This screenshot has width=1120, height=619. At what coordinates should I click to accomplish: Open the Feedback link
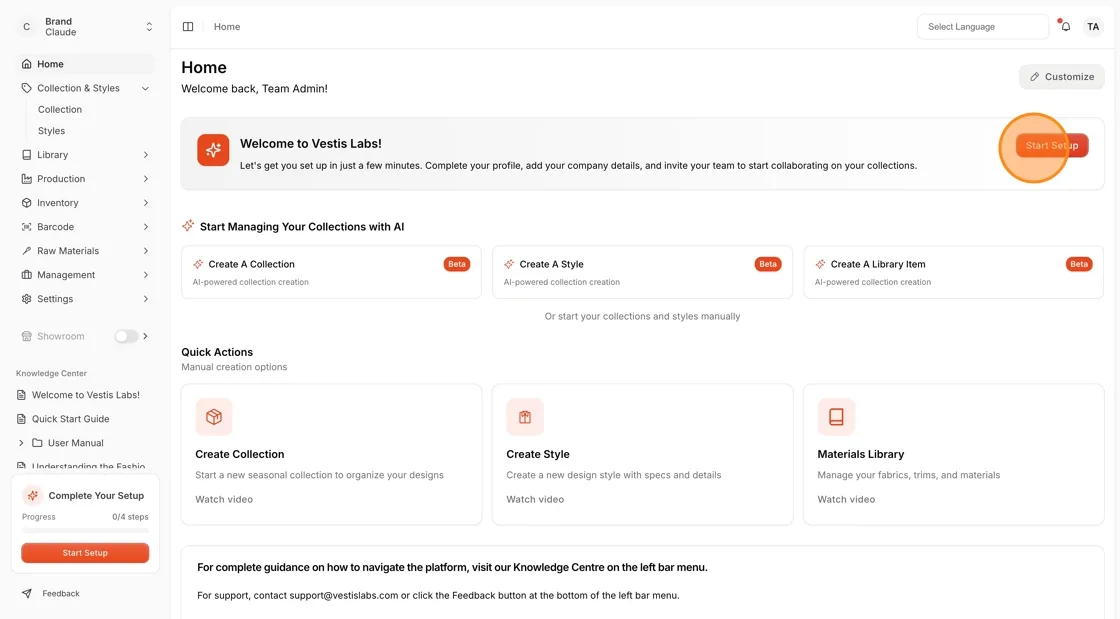tap(61, 594)
